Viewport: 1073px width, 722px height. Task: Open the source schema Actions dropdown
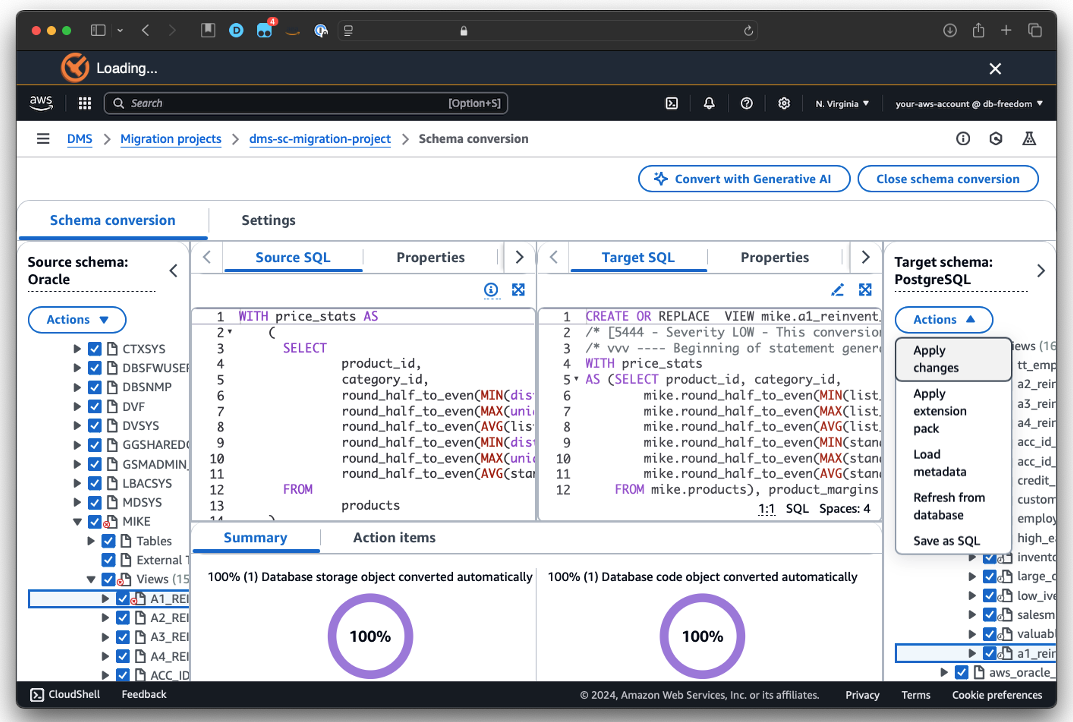[x=77, y=320]
